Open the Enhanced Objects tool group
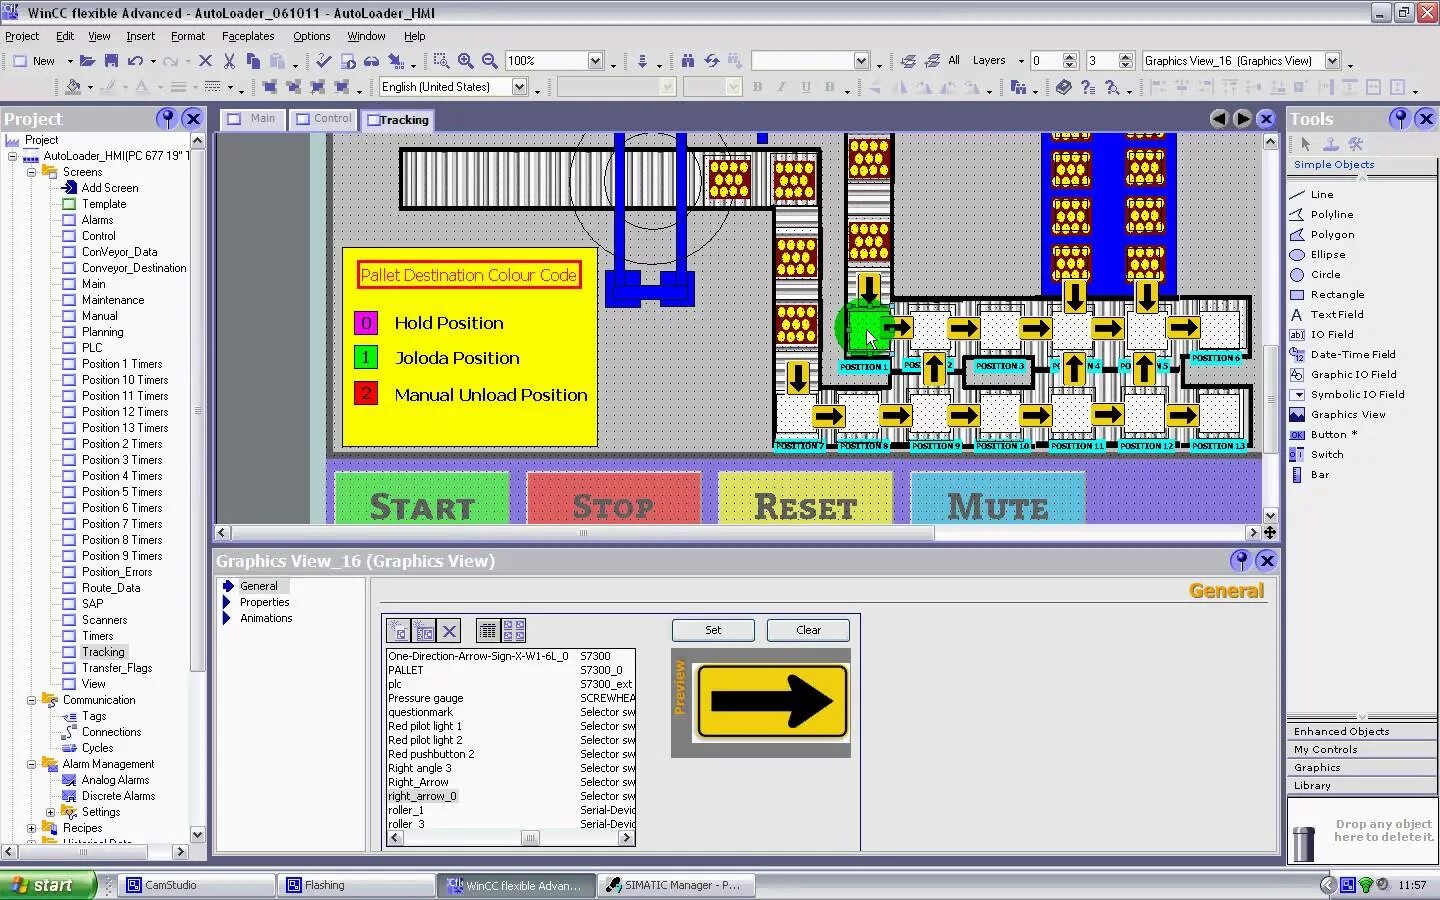This screenshot has width=1440, height=900. click(1362, 731)
